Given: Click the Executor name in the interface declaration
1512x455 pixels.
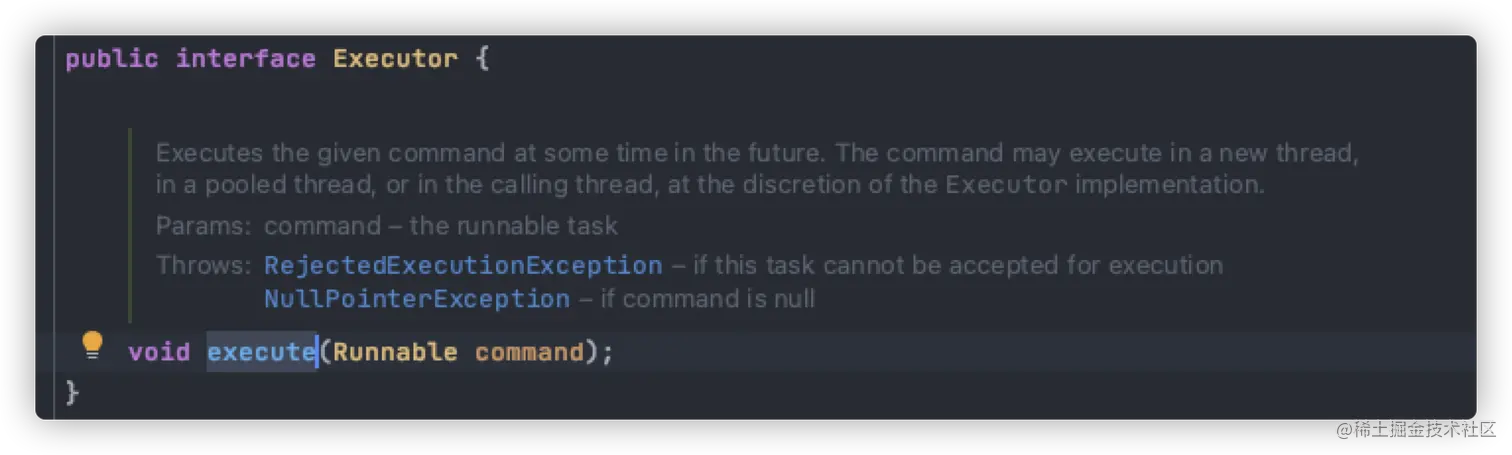Looking at the screenshot, I should click(x=395, y=59).
